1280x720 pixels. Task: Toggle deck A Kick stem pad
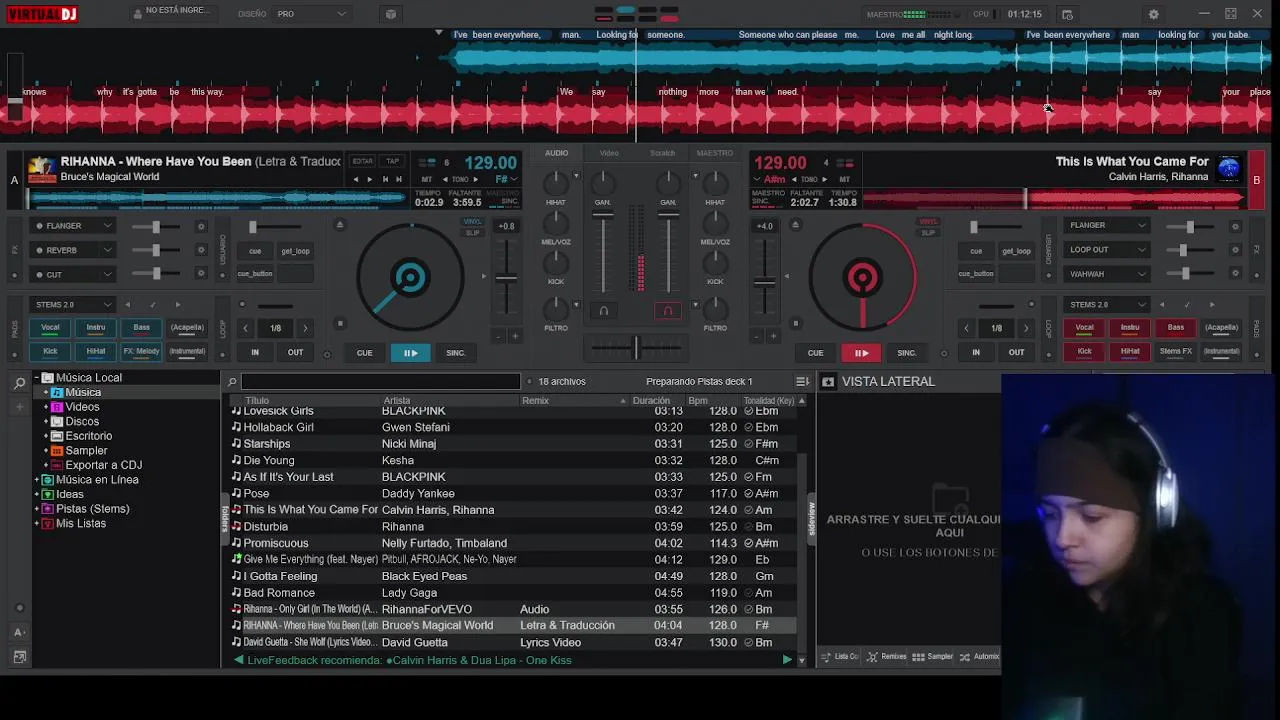(50, 351)
